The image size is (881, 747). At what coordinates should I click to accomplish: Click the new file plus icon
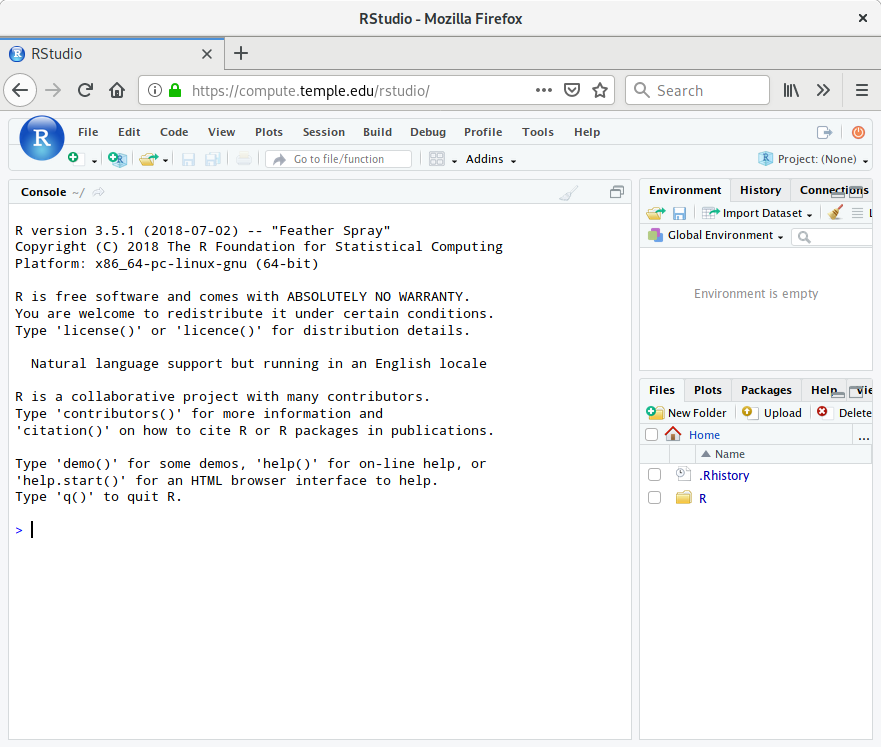pos(75,159)
